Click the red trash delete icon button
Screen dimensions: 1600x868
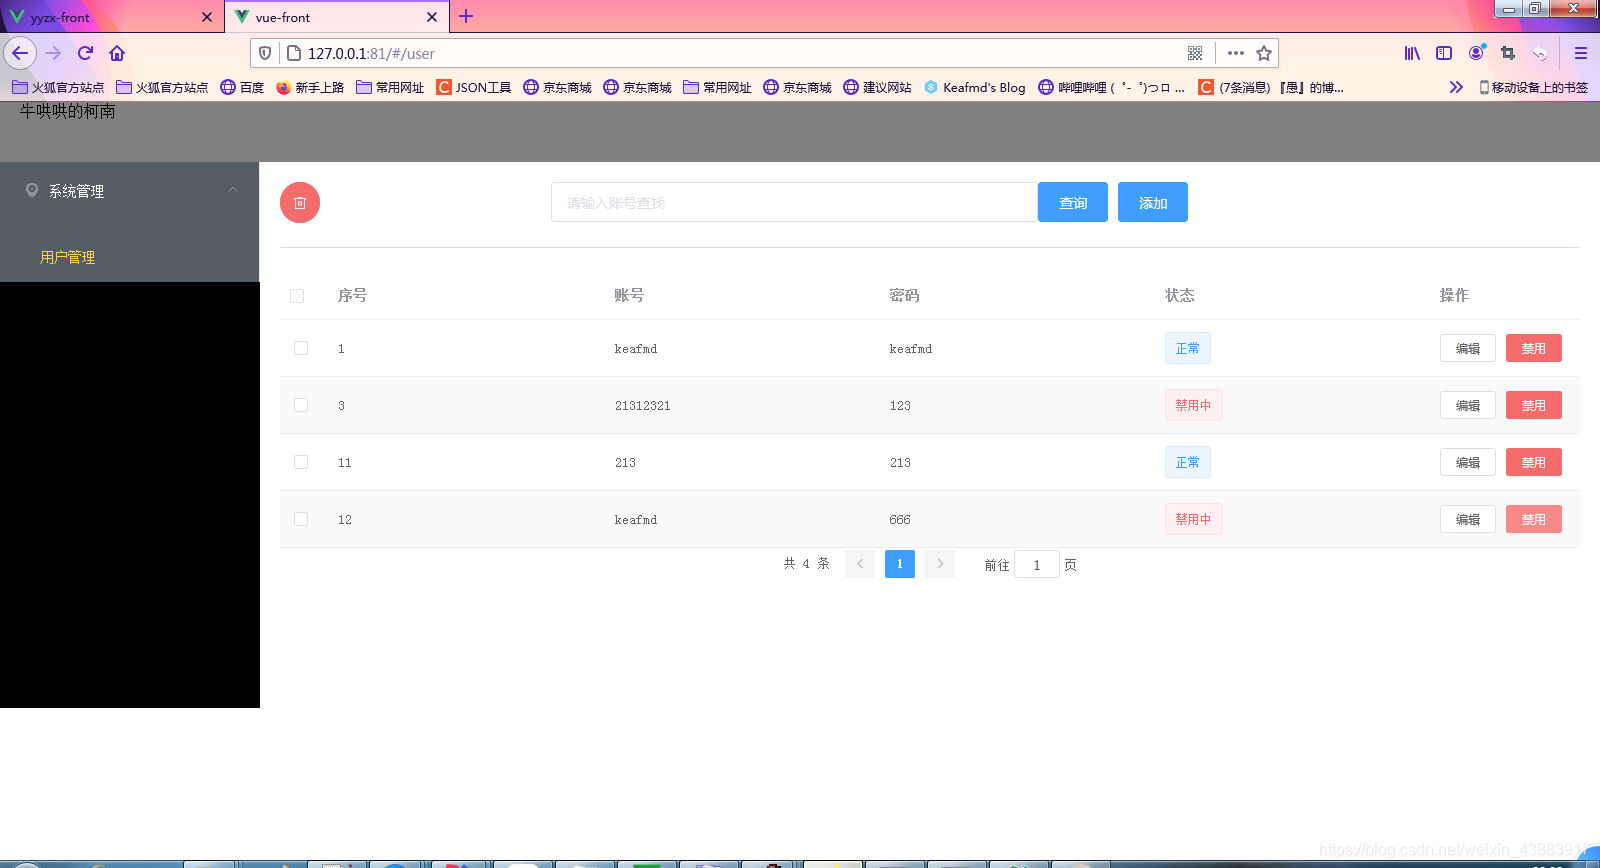[x=300, y=203]
